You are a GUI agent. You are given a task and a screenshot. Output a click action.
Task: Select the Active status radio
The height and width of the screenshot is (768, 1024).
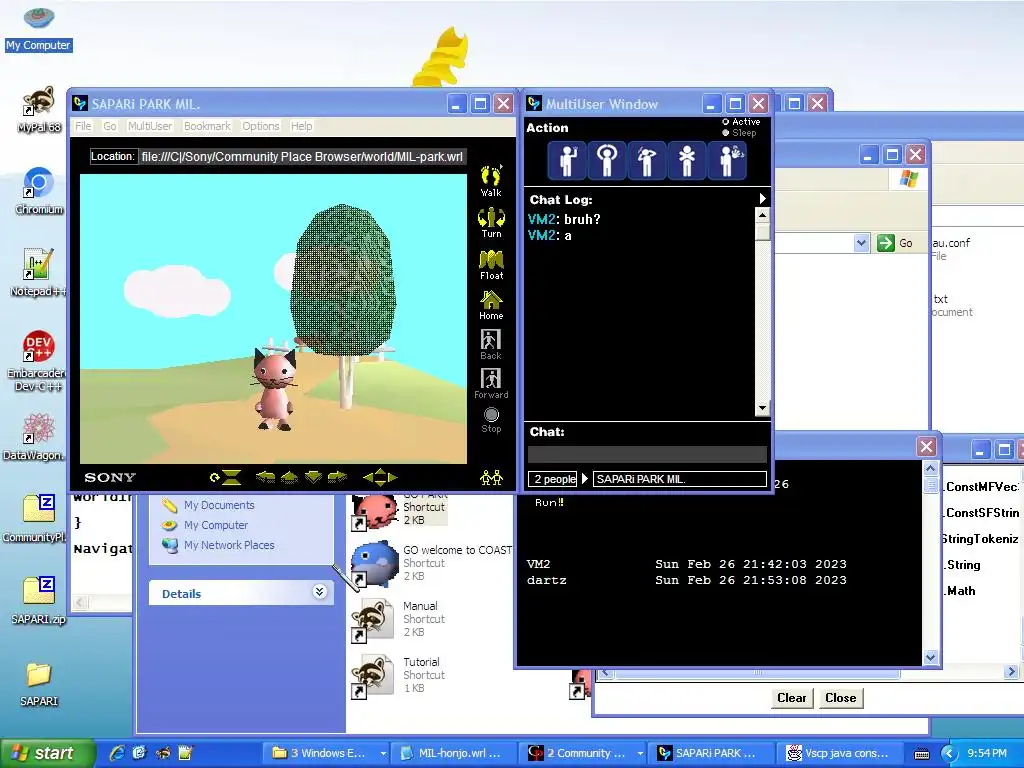click(x=726, y=122)
